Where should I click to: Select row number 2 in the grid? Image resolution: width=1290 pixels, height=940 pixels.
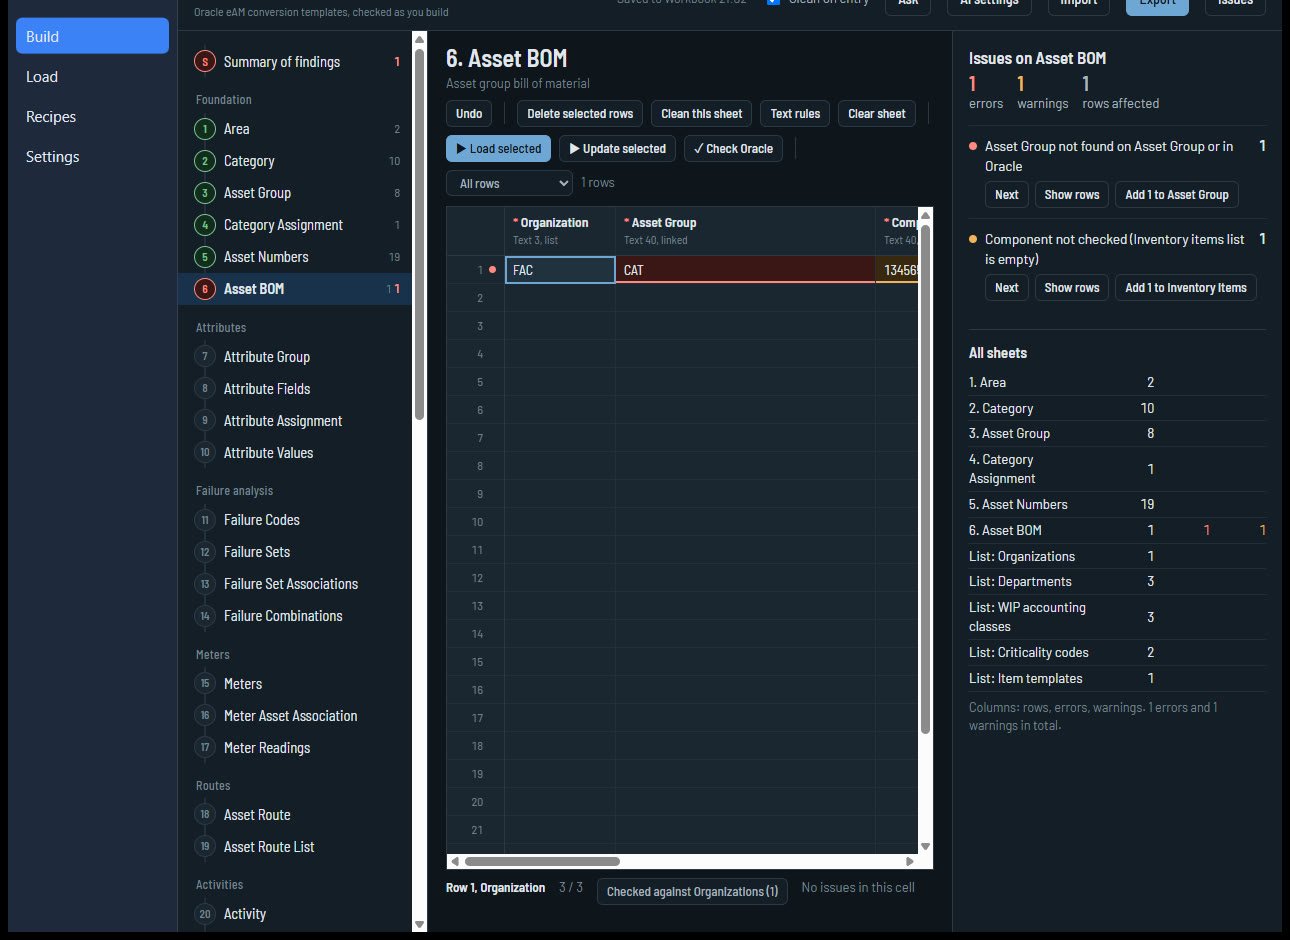[x=476, y=298]
